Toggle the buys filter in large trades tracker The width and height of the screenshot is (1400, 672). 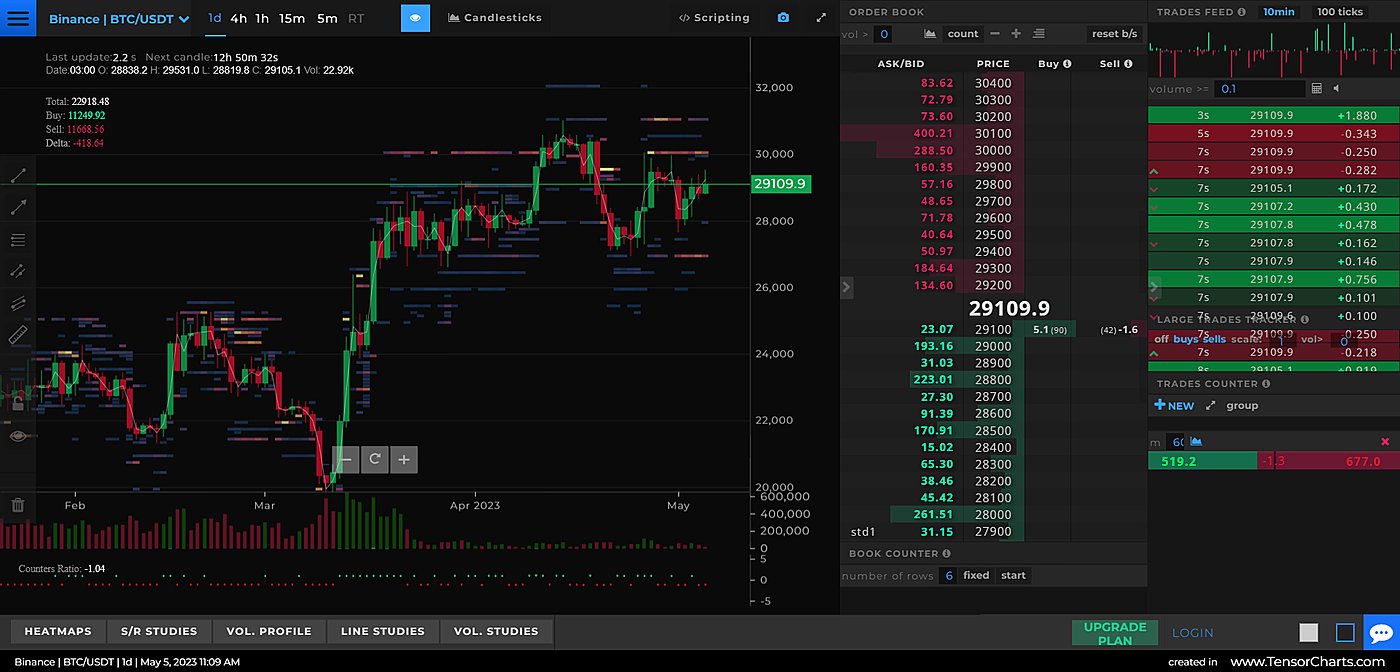click(x=1185, y=340)
